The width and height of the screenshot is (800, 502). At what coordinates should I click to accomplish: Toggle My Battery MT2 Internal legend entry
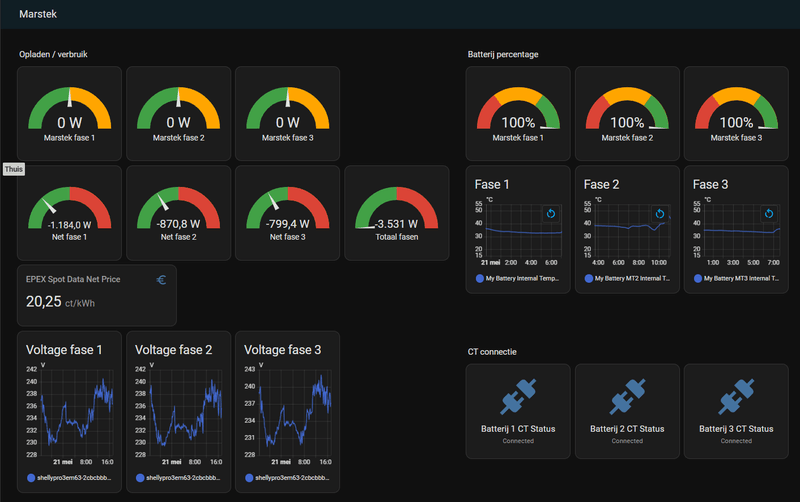coord(627,279)
